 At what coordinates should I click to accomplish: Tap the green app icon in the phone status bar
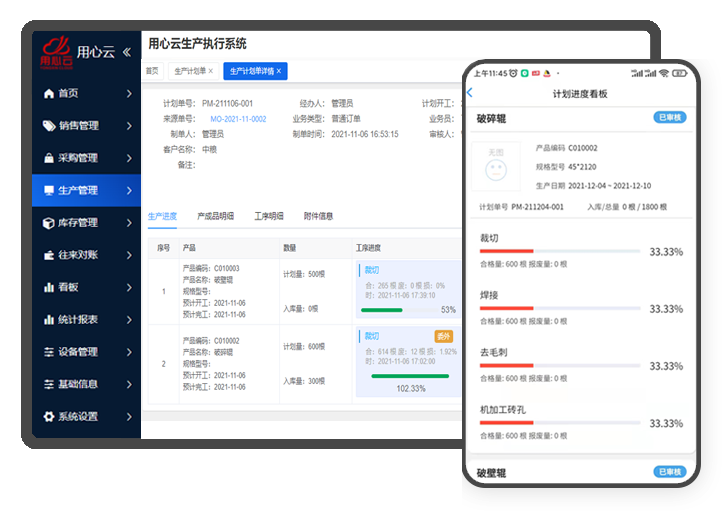524,73
